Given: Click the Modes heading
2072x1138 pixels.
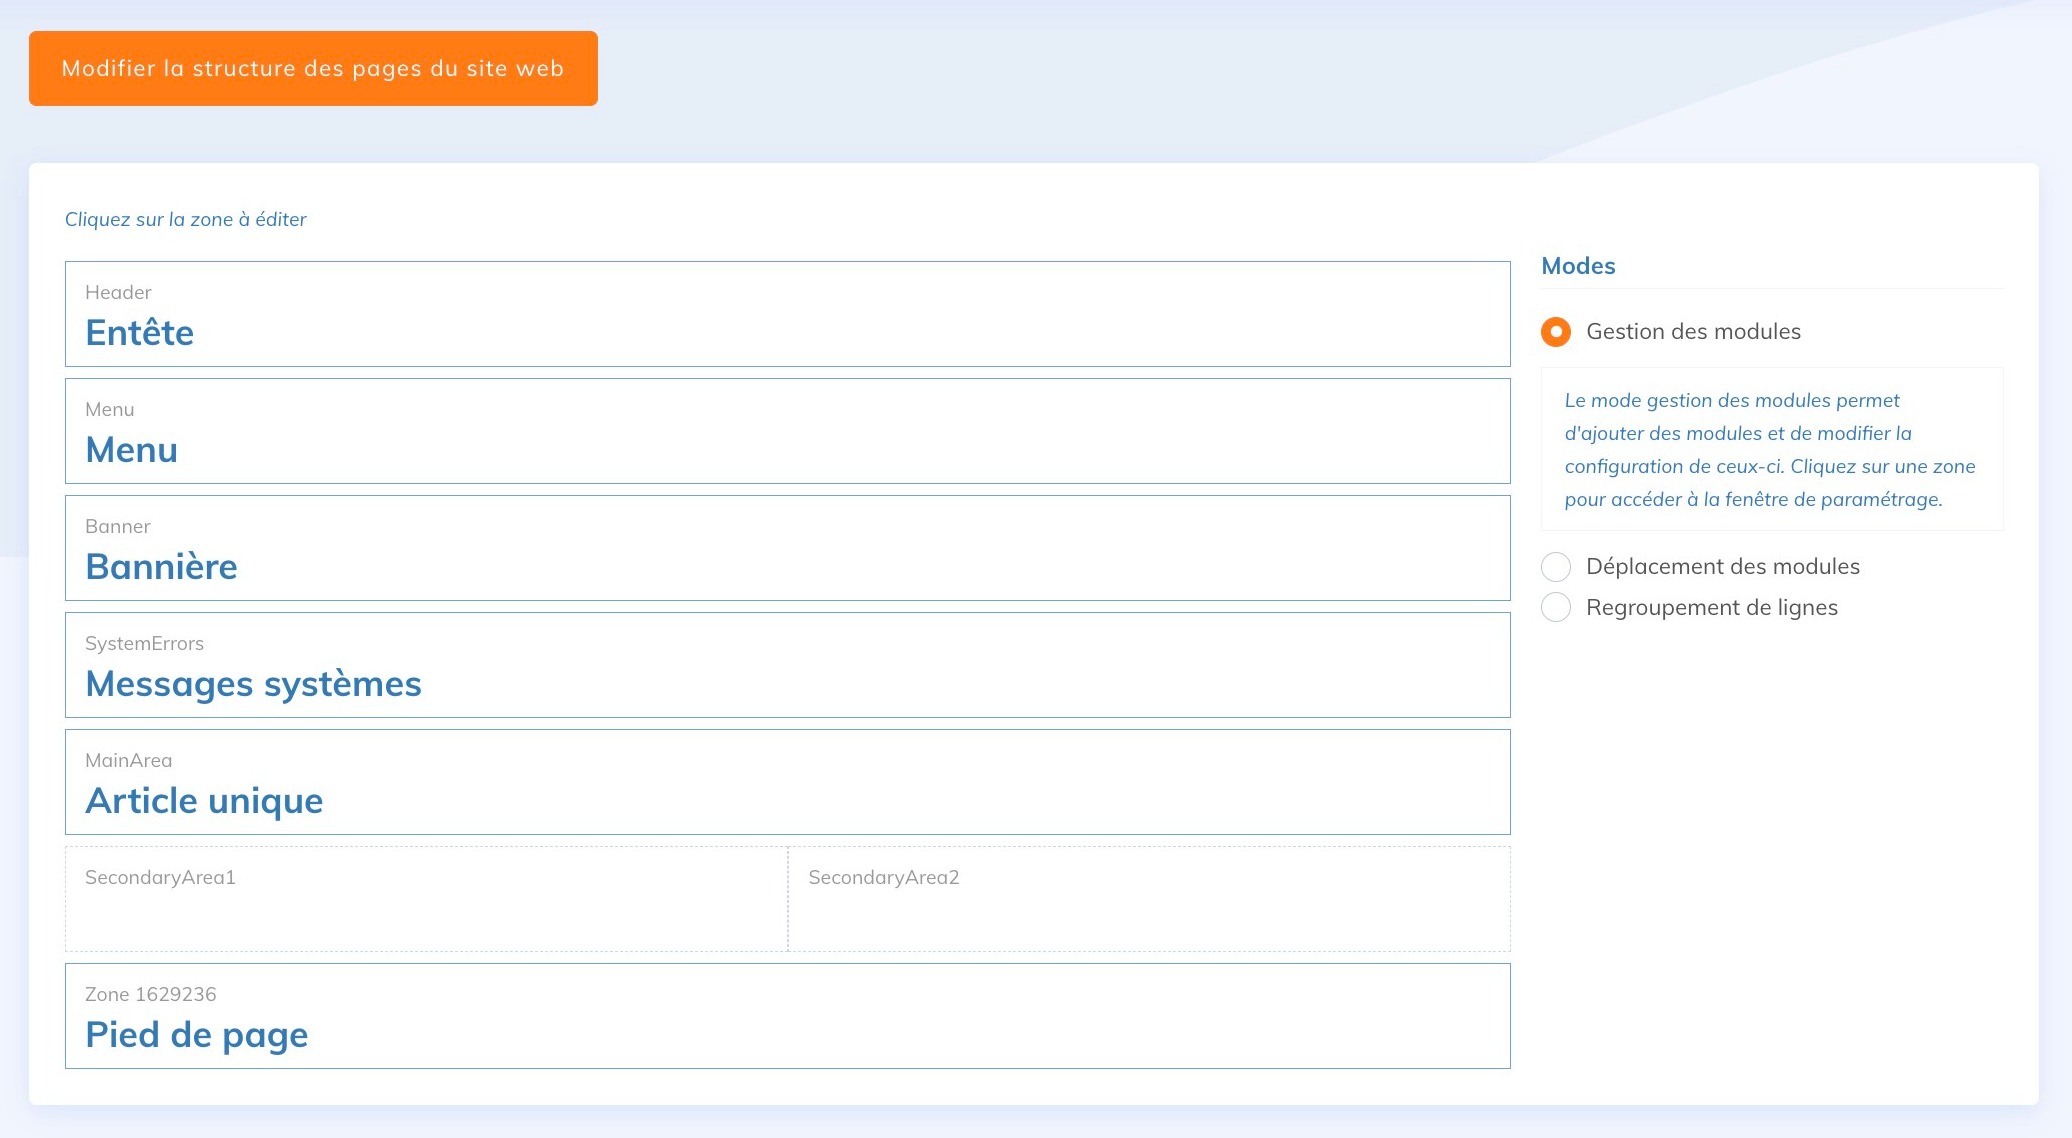Looking at the screenshot, I should point(1578,266).
